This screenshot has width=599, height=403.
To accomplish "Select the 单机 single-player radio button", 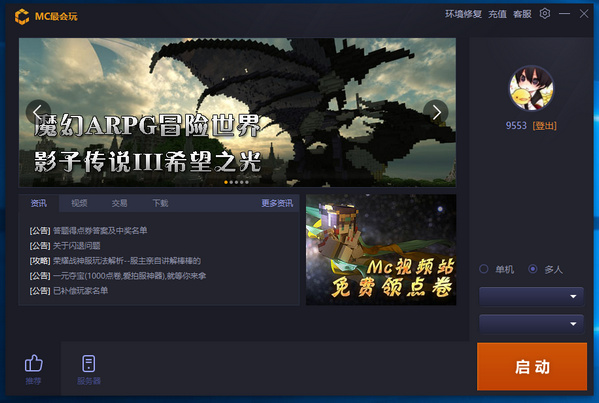I will [x=484, y=269].
